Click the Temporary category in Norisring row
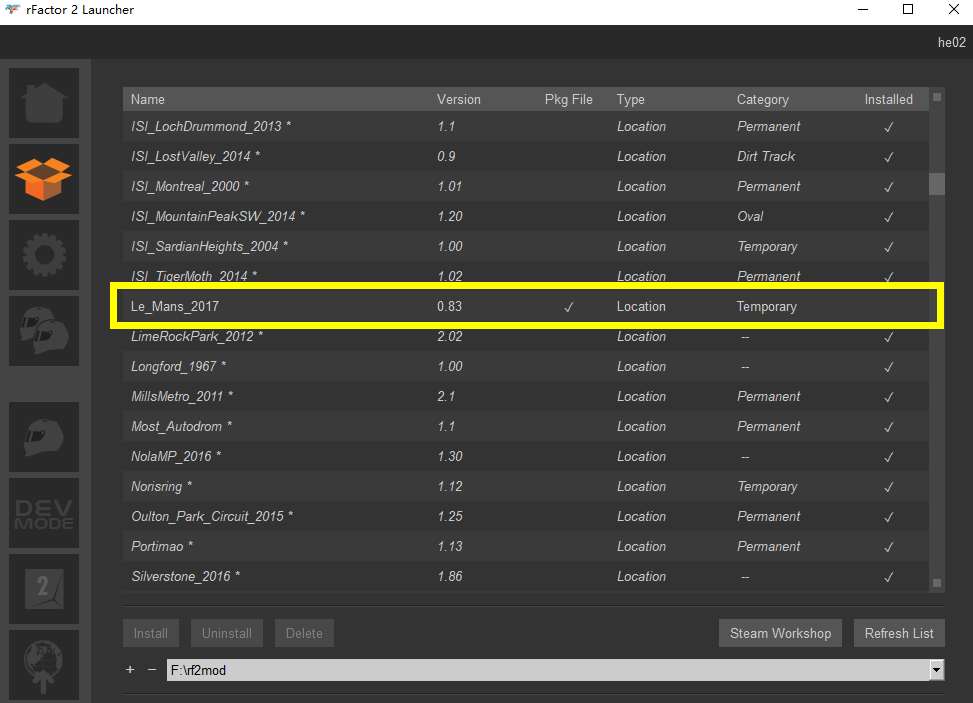The height and width of the screenshot is (703, 973). 767,486
